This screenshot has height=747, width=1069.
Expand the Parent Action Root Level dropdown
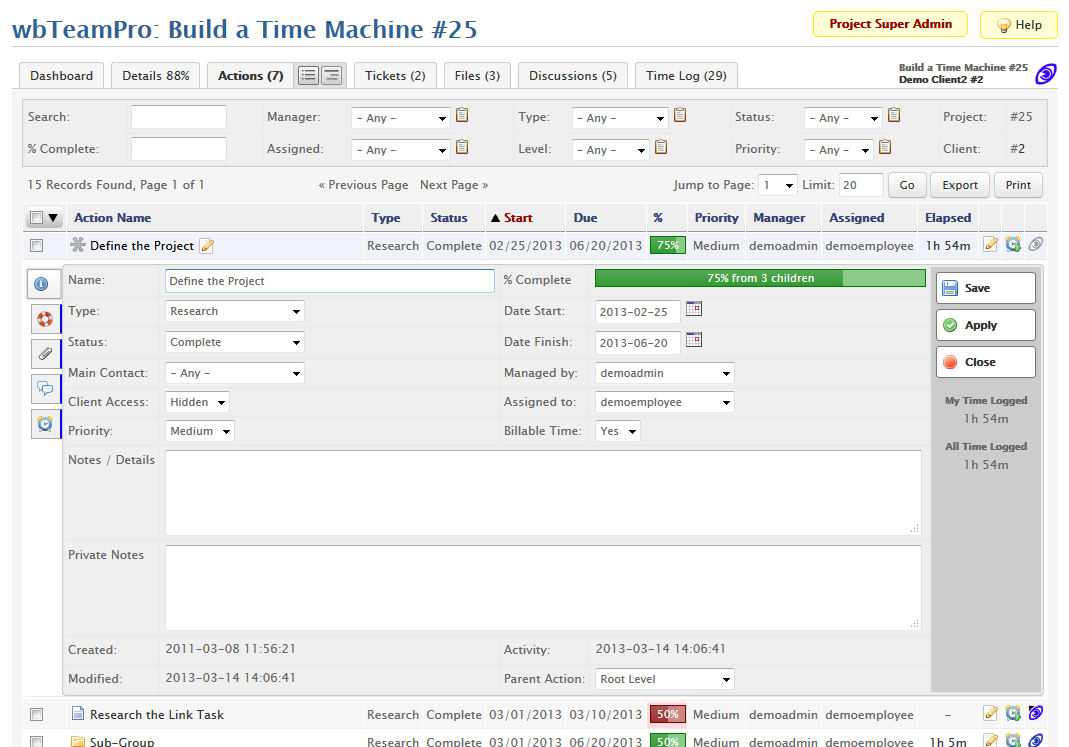(664, 679)
